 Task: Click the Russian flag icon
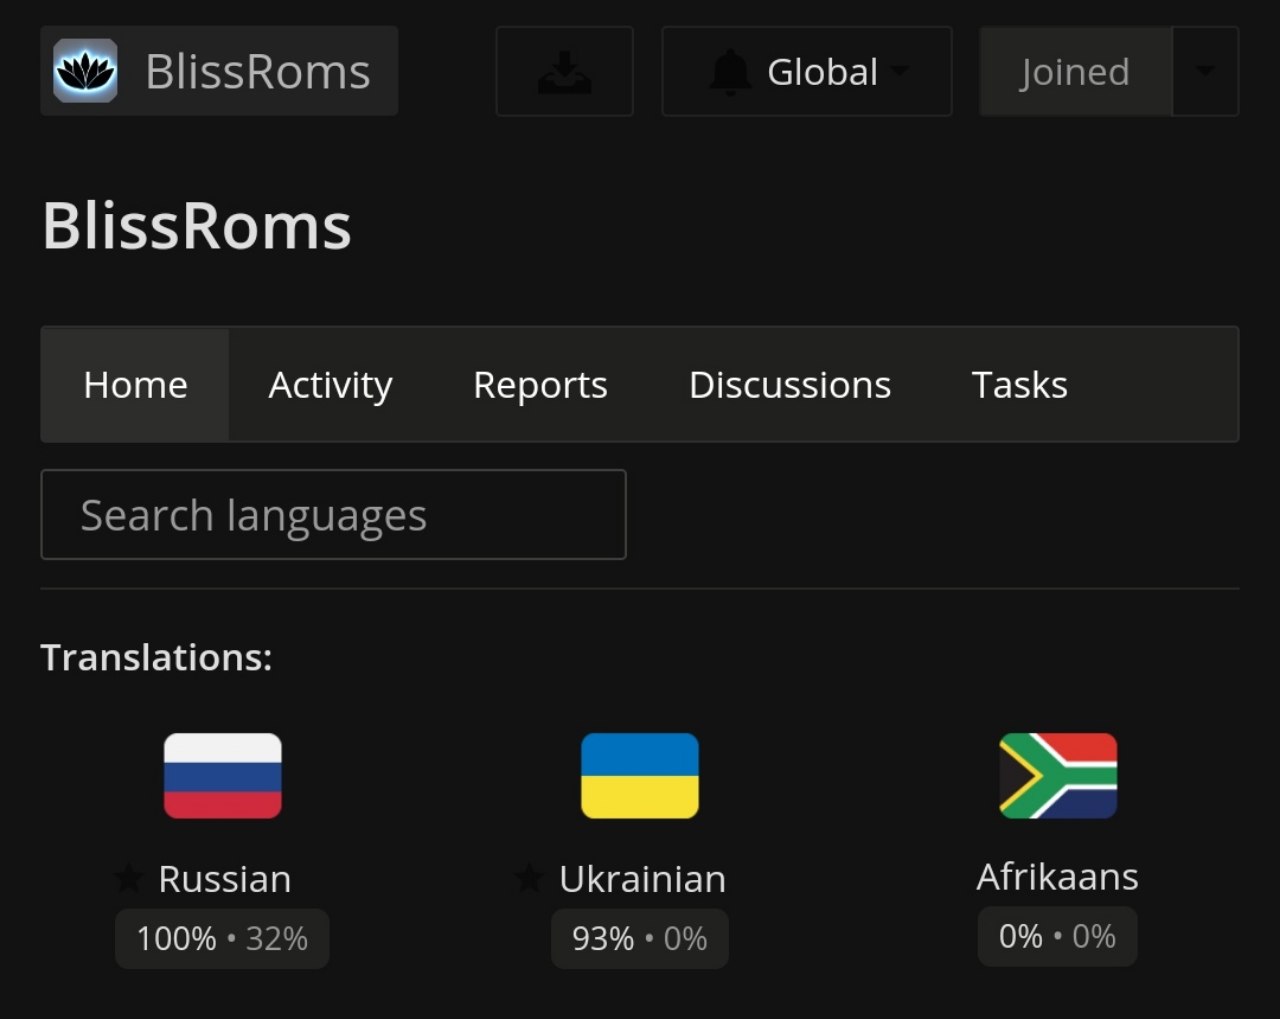[x=223, y=776]
